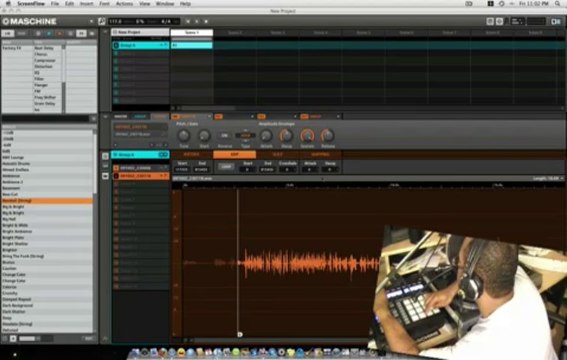Click the EDIT button in browser footer
The image size is (567, 360).
[x=89, y=339]
